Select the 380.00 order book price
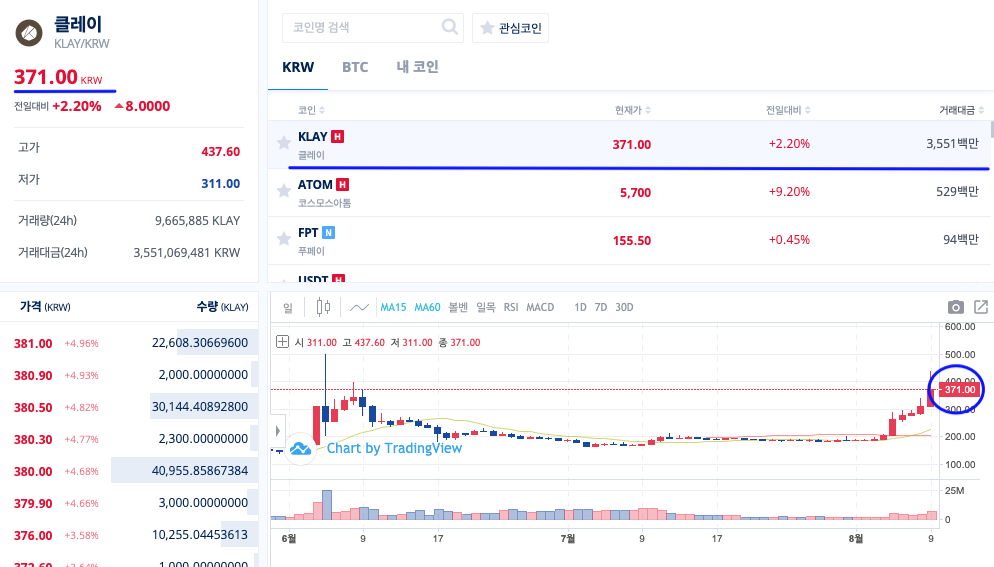The image size is (994, 567). pyautogui.click(x=33, y=472)
